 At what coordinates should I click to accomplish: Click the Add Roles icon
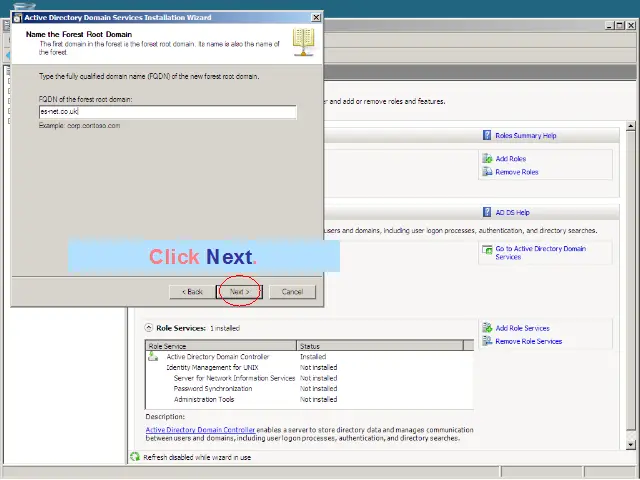[487, 158]
